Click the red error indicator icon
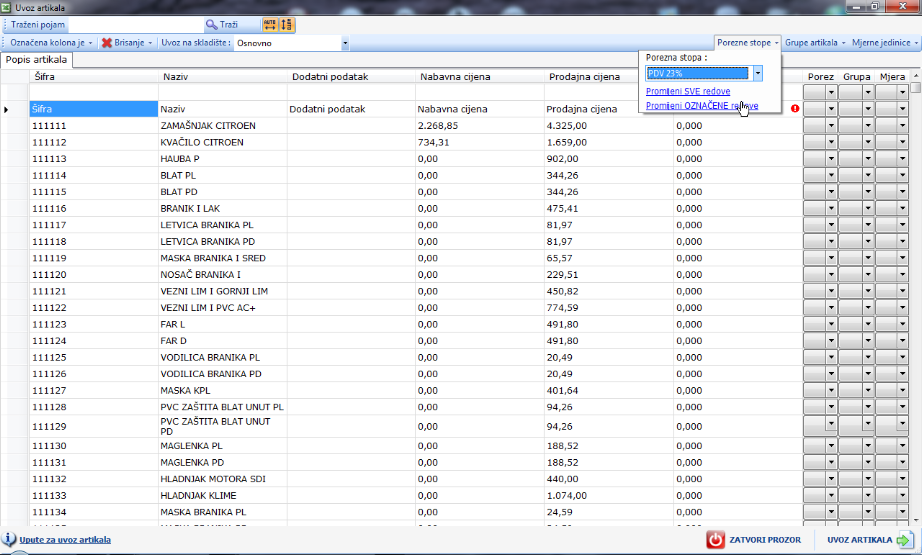Image resolution: width=922 pixels, height=555 pixels. click(795, 109)
